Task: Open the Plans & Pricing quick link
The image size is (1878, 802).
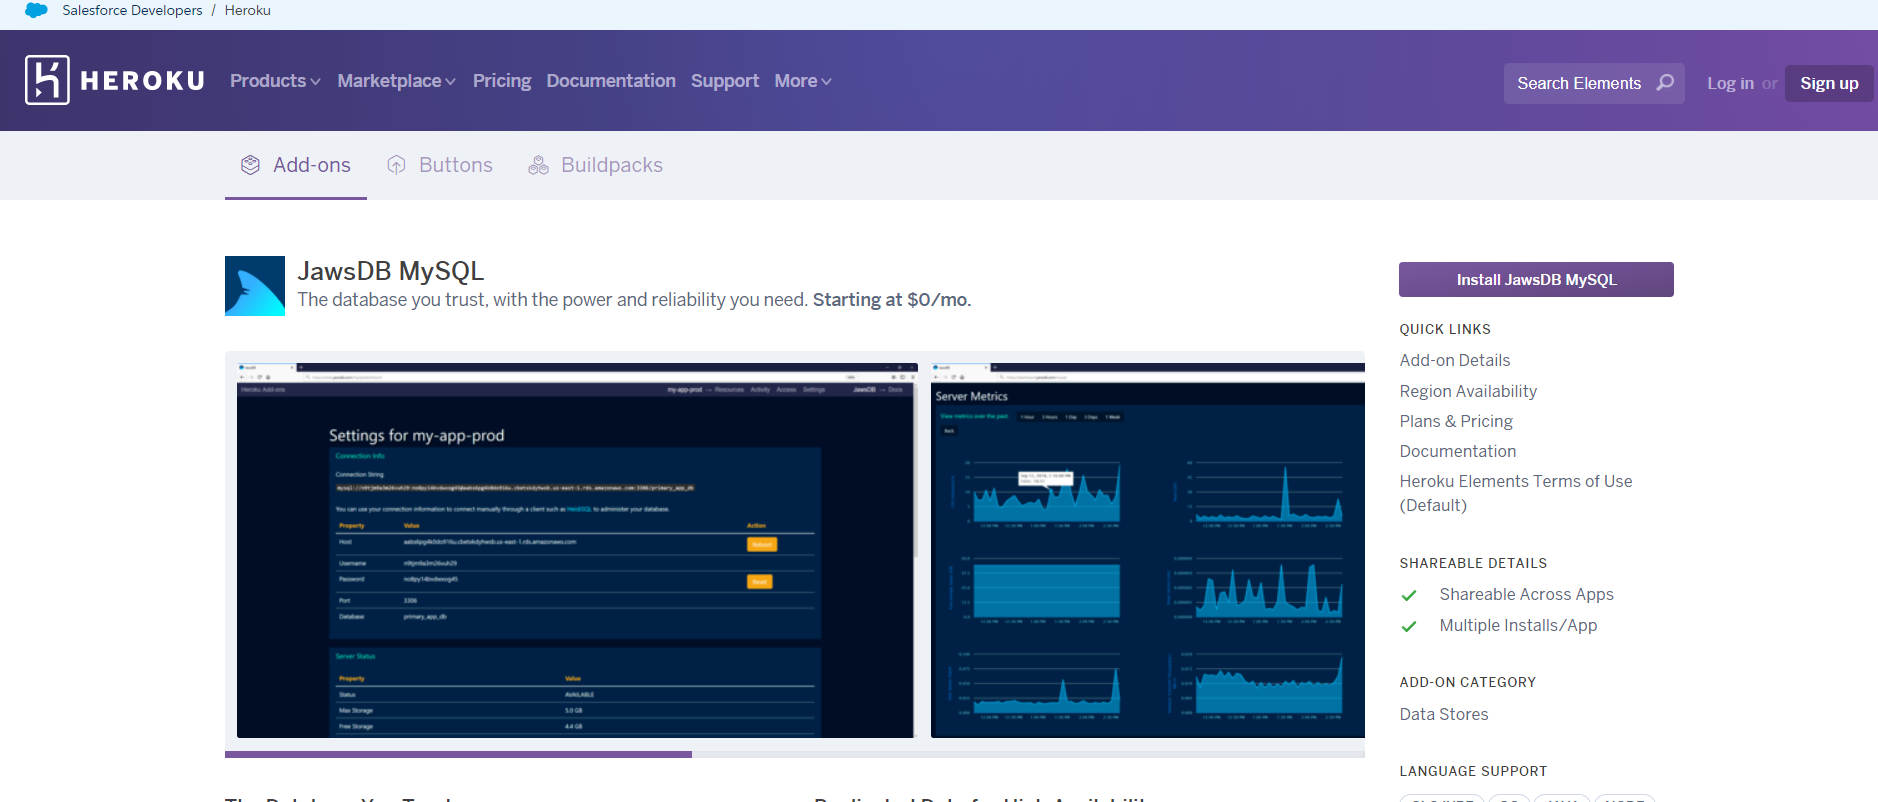Action: tap(1456, 421)
